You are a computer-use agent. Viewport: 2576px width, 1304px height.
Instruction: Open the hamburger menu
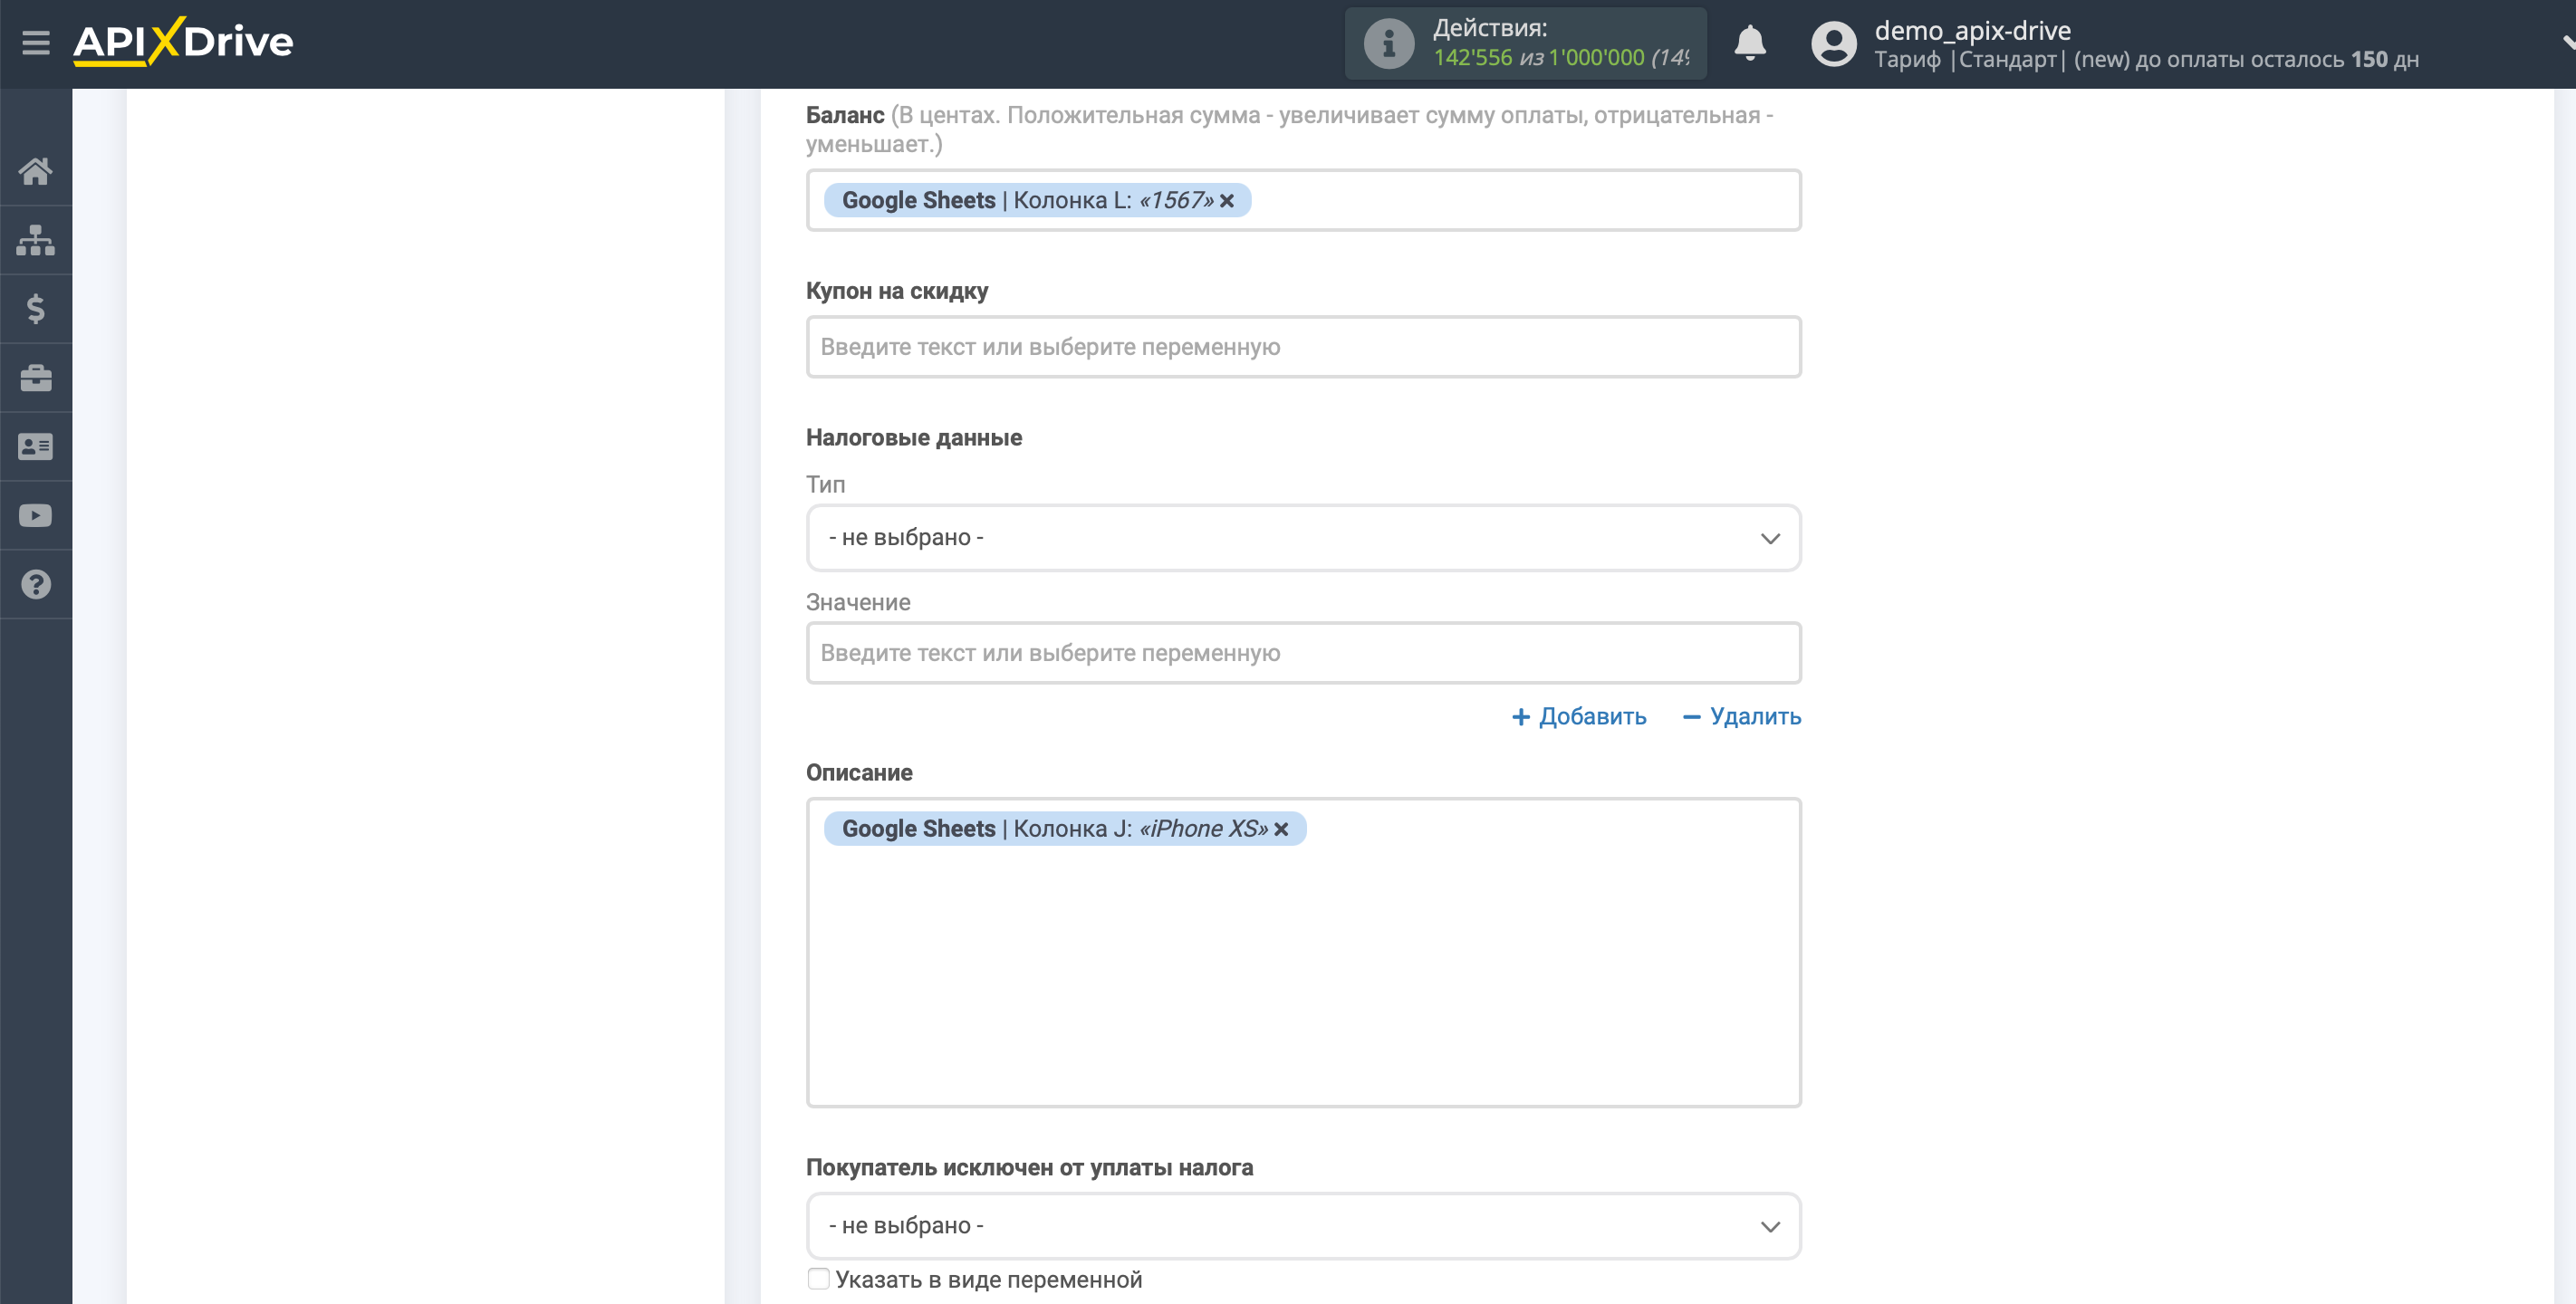36,43
